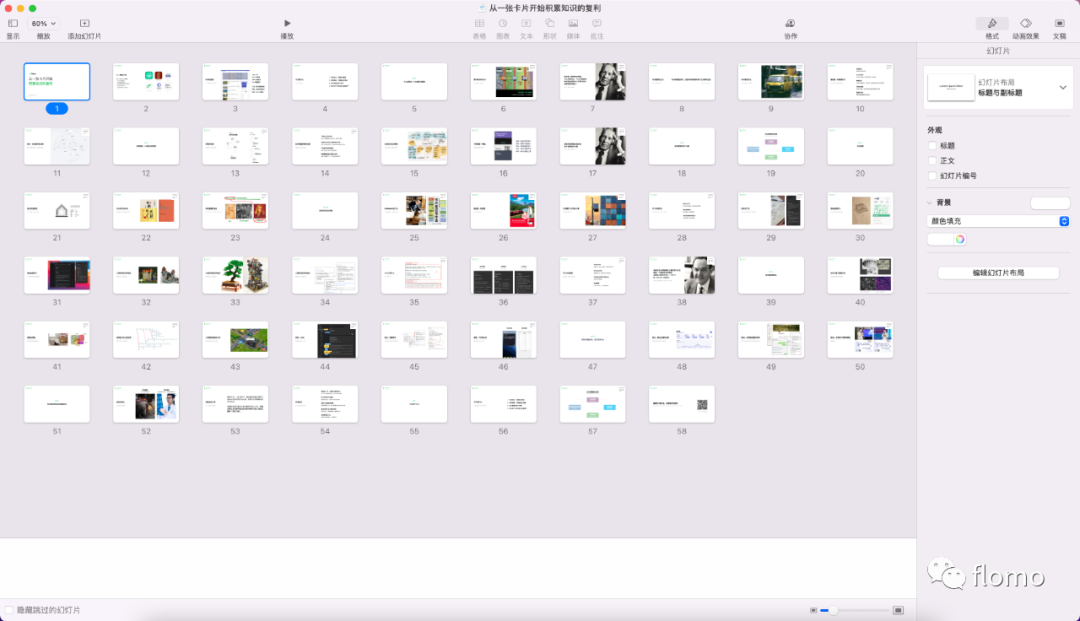This screenshot has width=1080, height=621.
Task: Open the color wheel picker
Action: [x=959, y=240]
